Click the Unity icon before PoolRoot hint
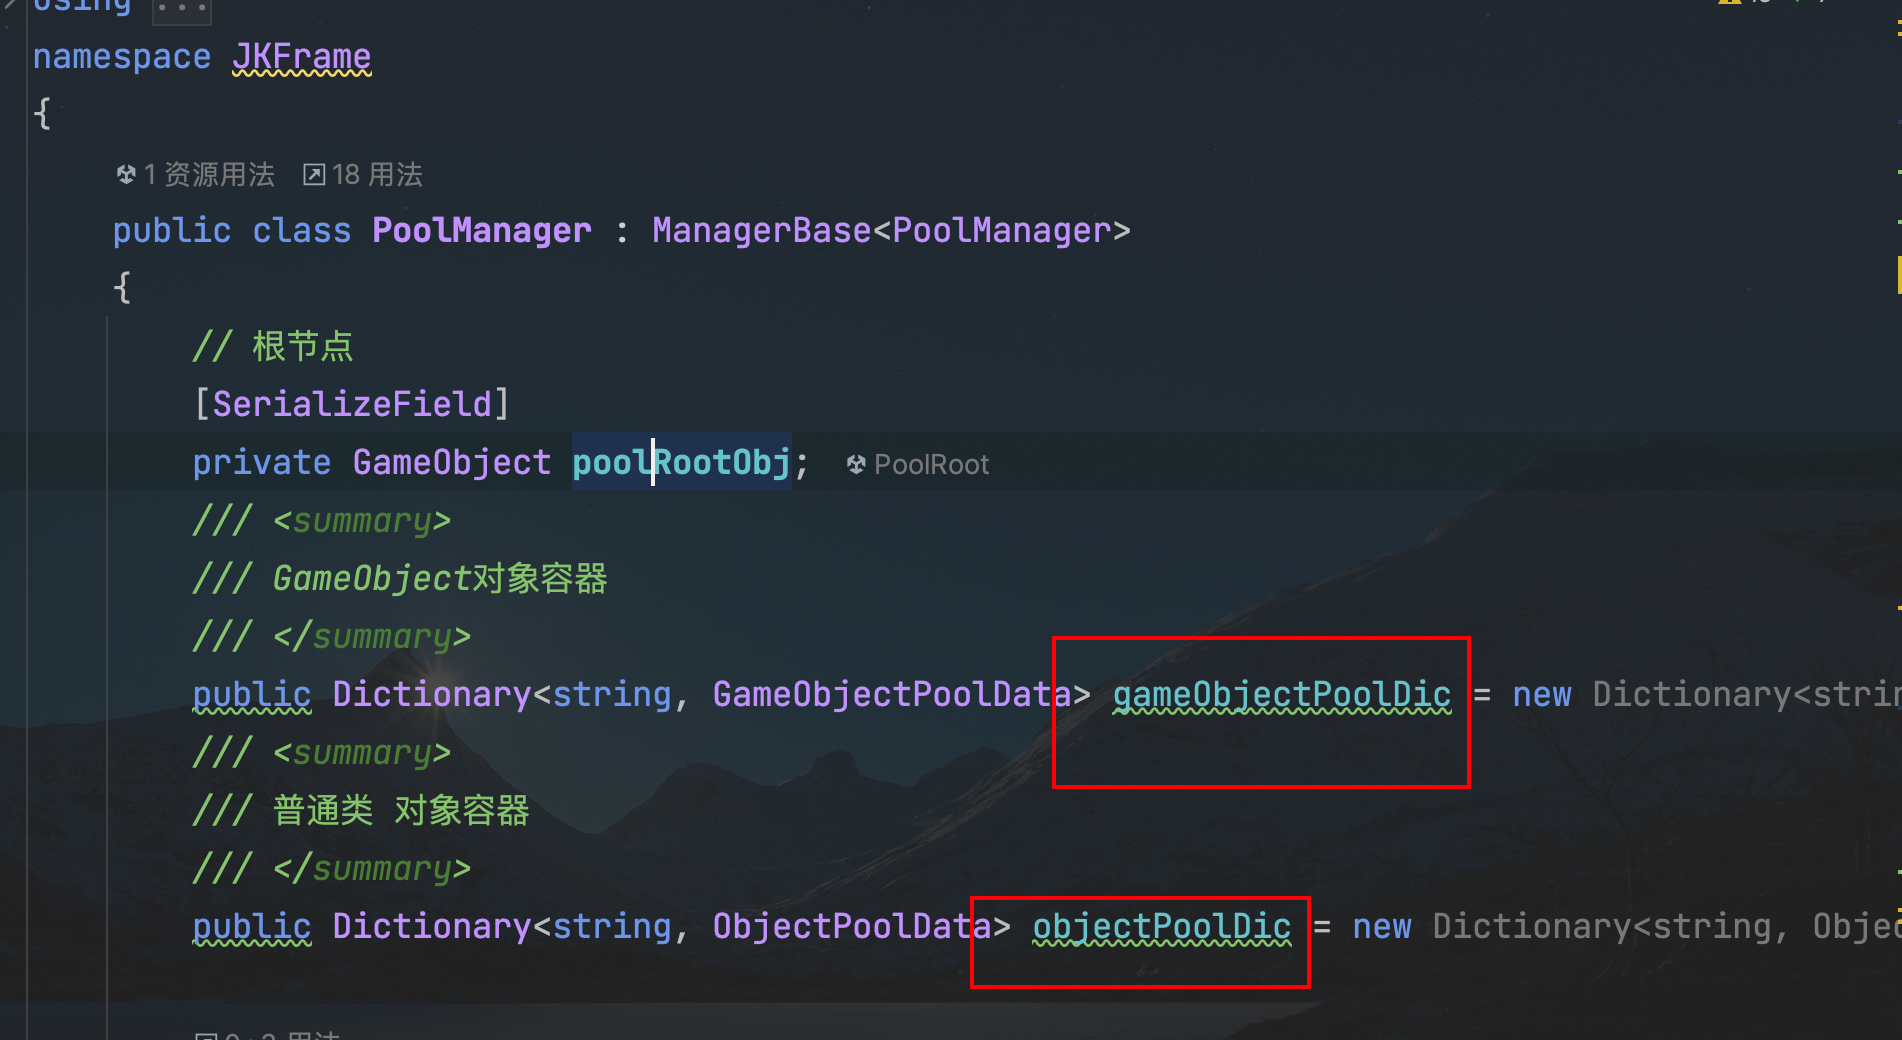The image size is (1902, 1040). coord(856,464)
